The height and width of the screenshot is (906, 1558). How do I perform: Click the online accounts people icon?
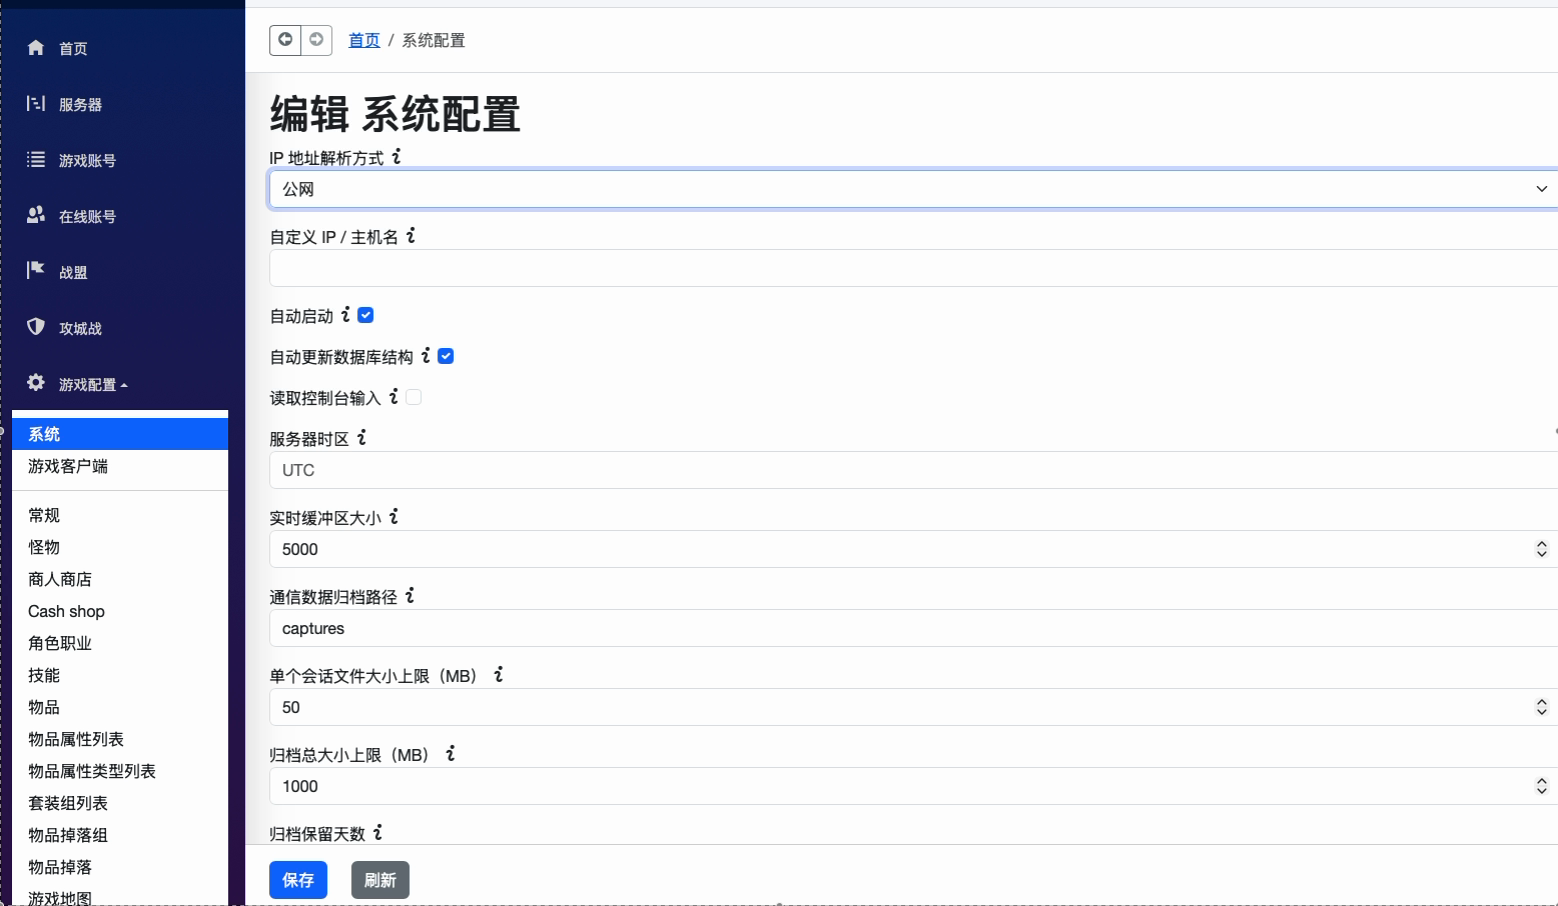[x=36, y=215]
